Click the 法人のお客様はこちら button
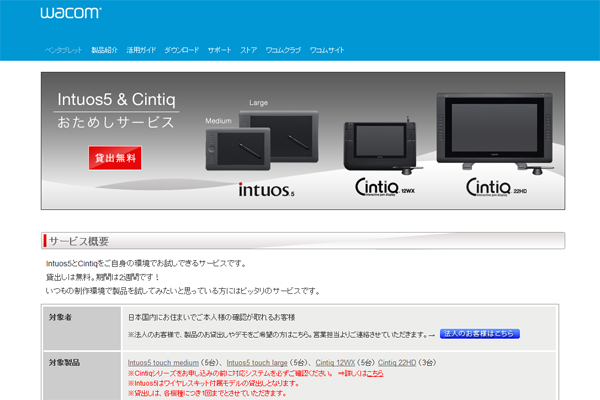Screen dimensions: 600x400 (x=480, y=334)
